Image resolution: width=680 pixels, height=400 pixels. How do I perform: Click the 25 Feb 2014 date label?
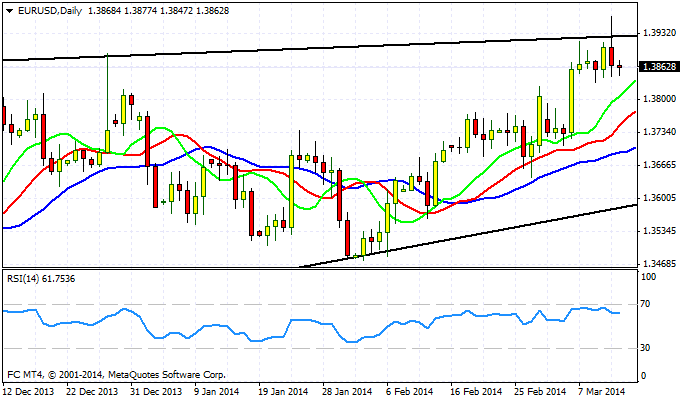click(x=540, y=392)
